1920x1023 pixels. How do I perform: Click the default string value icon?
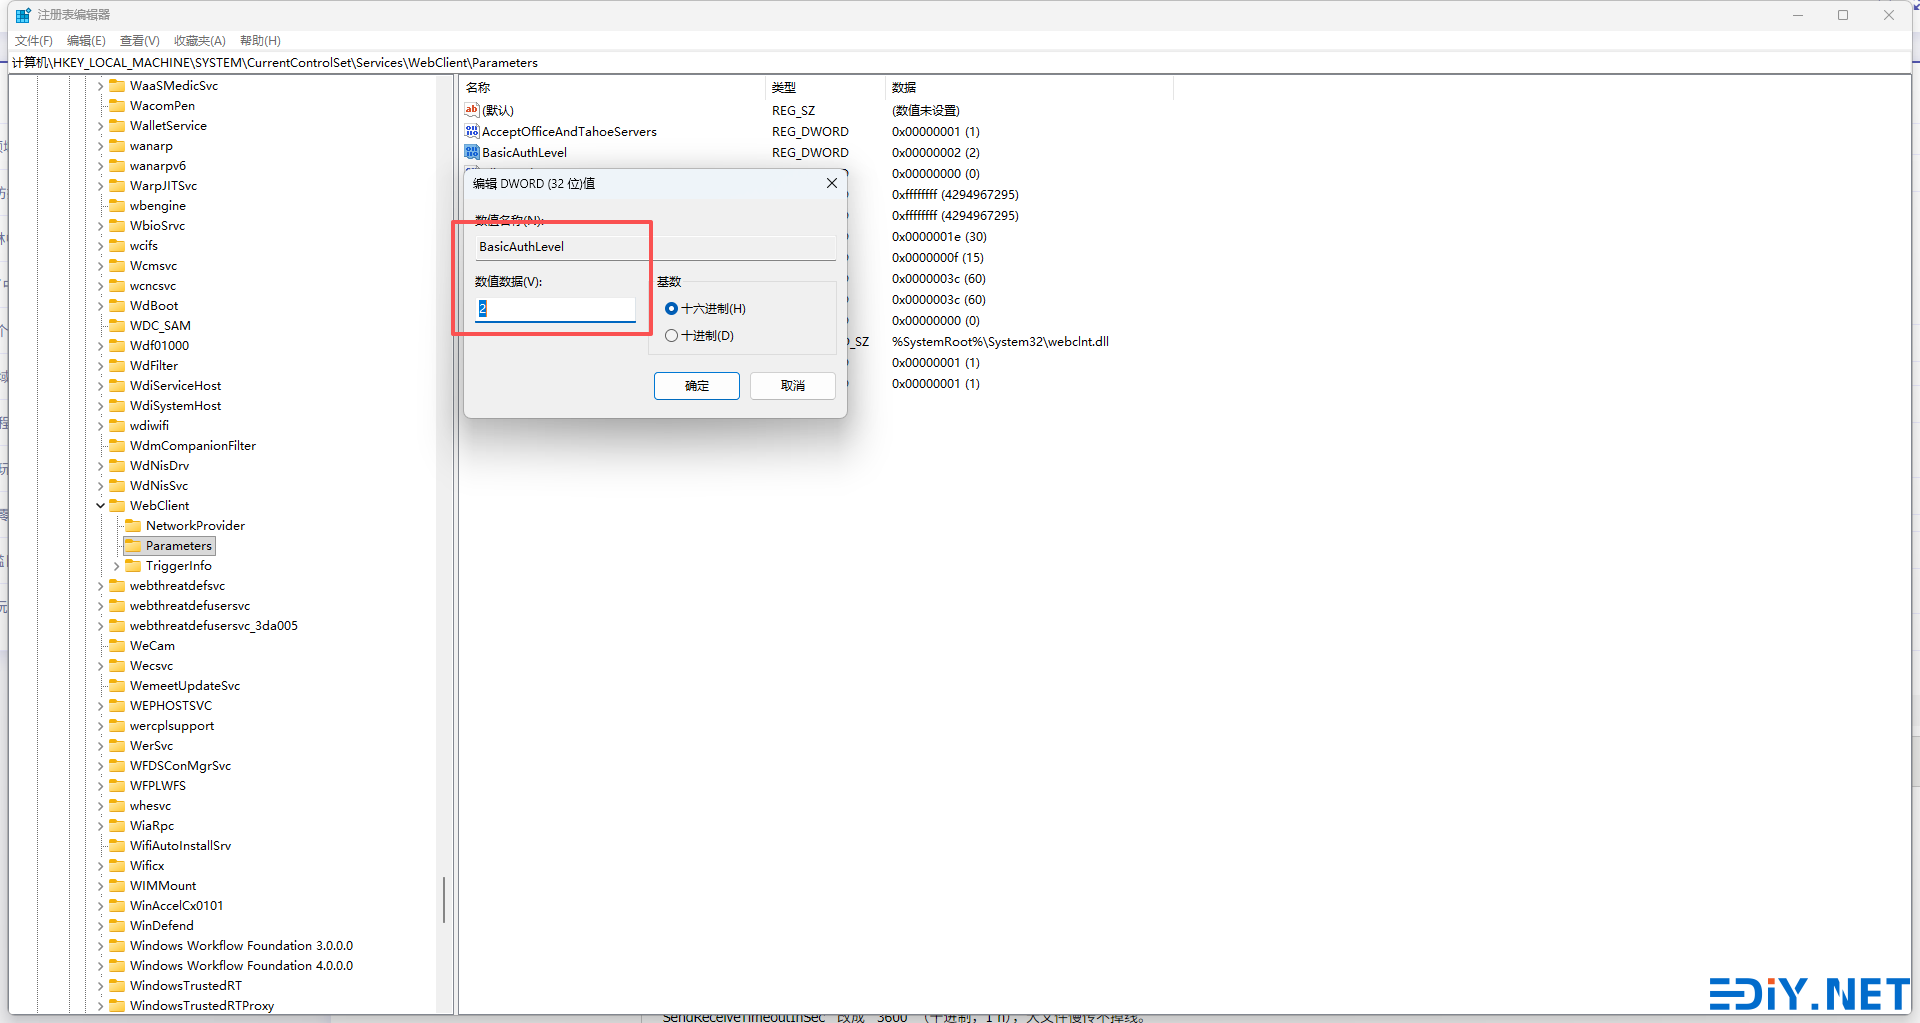click(472, 110)
